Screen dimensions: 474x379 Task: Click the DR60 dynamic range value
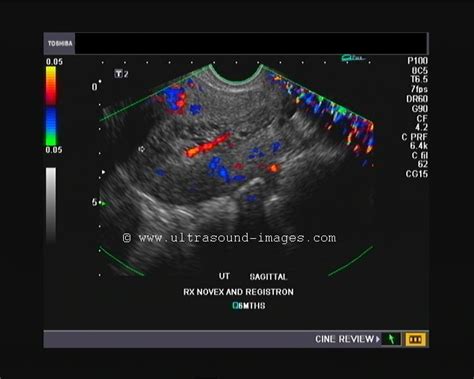coord(417,99)
